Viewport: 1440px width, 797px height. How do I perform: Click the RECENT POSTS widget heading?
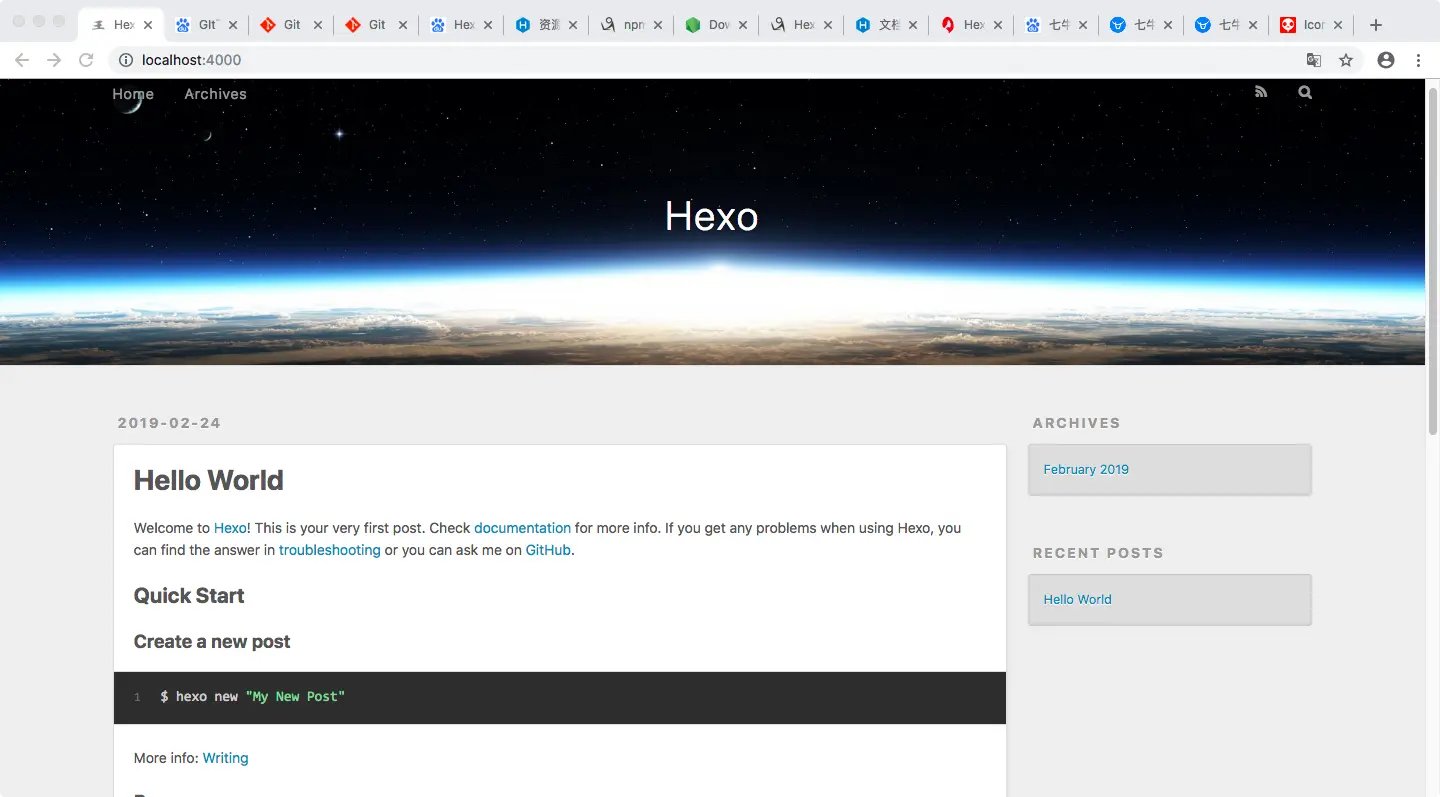click(1098, 553)
